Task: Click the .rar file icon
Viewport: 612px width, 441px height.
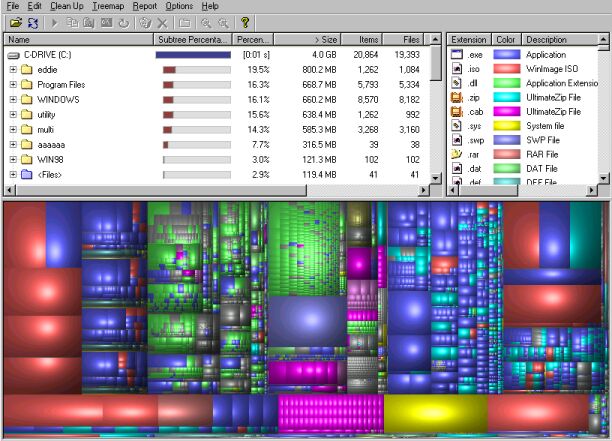Action: click(457, 154)
